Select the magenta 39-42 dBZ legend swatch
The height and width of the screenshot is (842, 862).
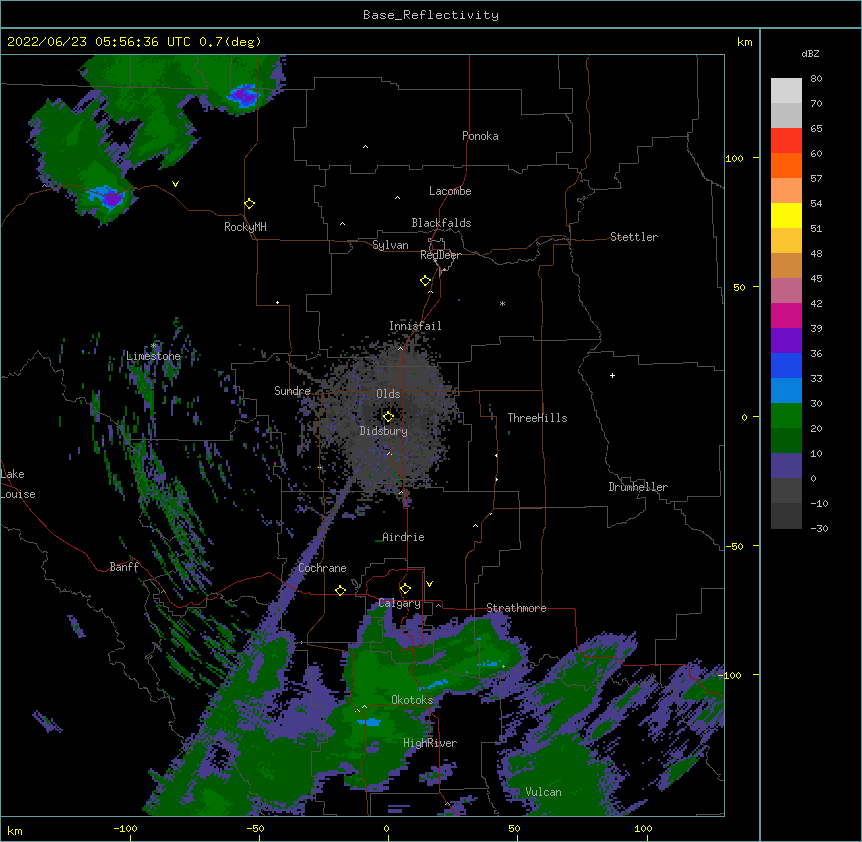tap(786, 315)
